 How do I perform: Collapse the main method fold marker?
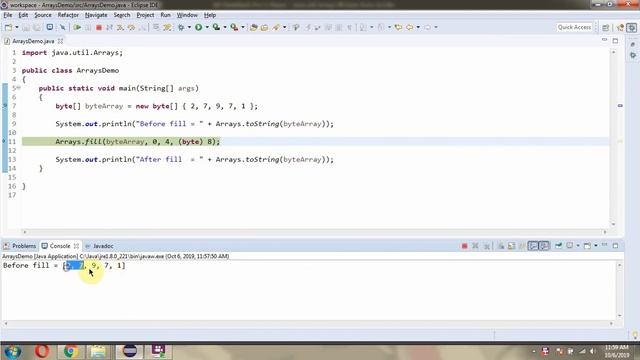(x=19, y=88)
